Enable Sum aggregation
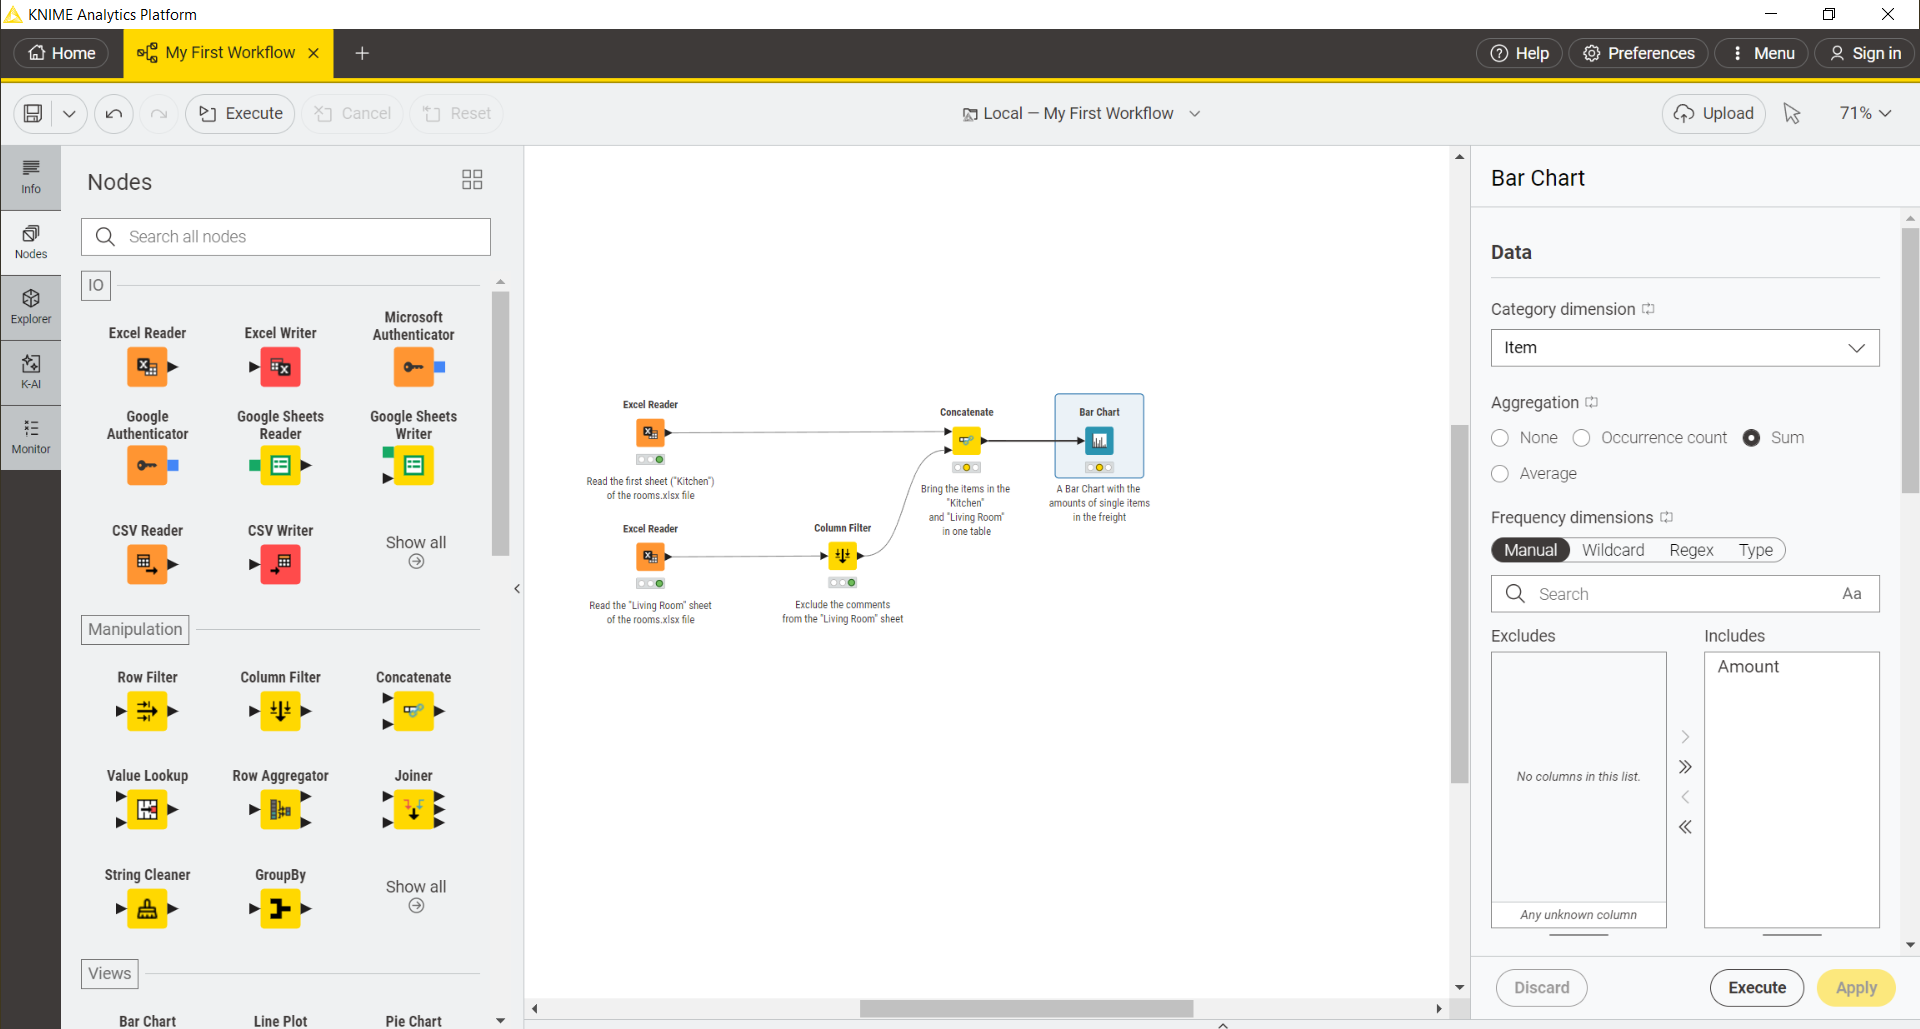Image resolution: width=1920 pixels, height=1029 pixels. [x=1751, y=437]
